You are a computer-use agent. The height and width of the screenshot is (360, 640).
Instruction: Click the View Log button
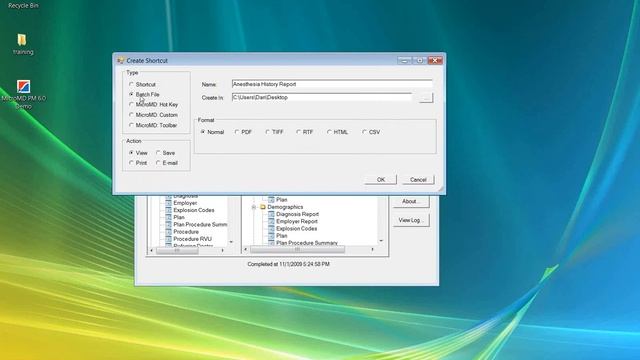[x=411, y=220]
